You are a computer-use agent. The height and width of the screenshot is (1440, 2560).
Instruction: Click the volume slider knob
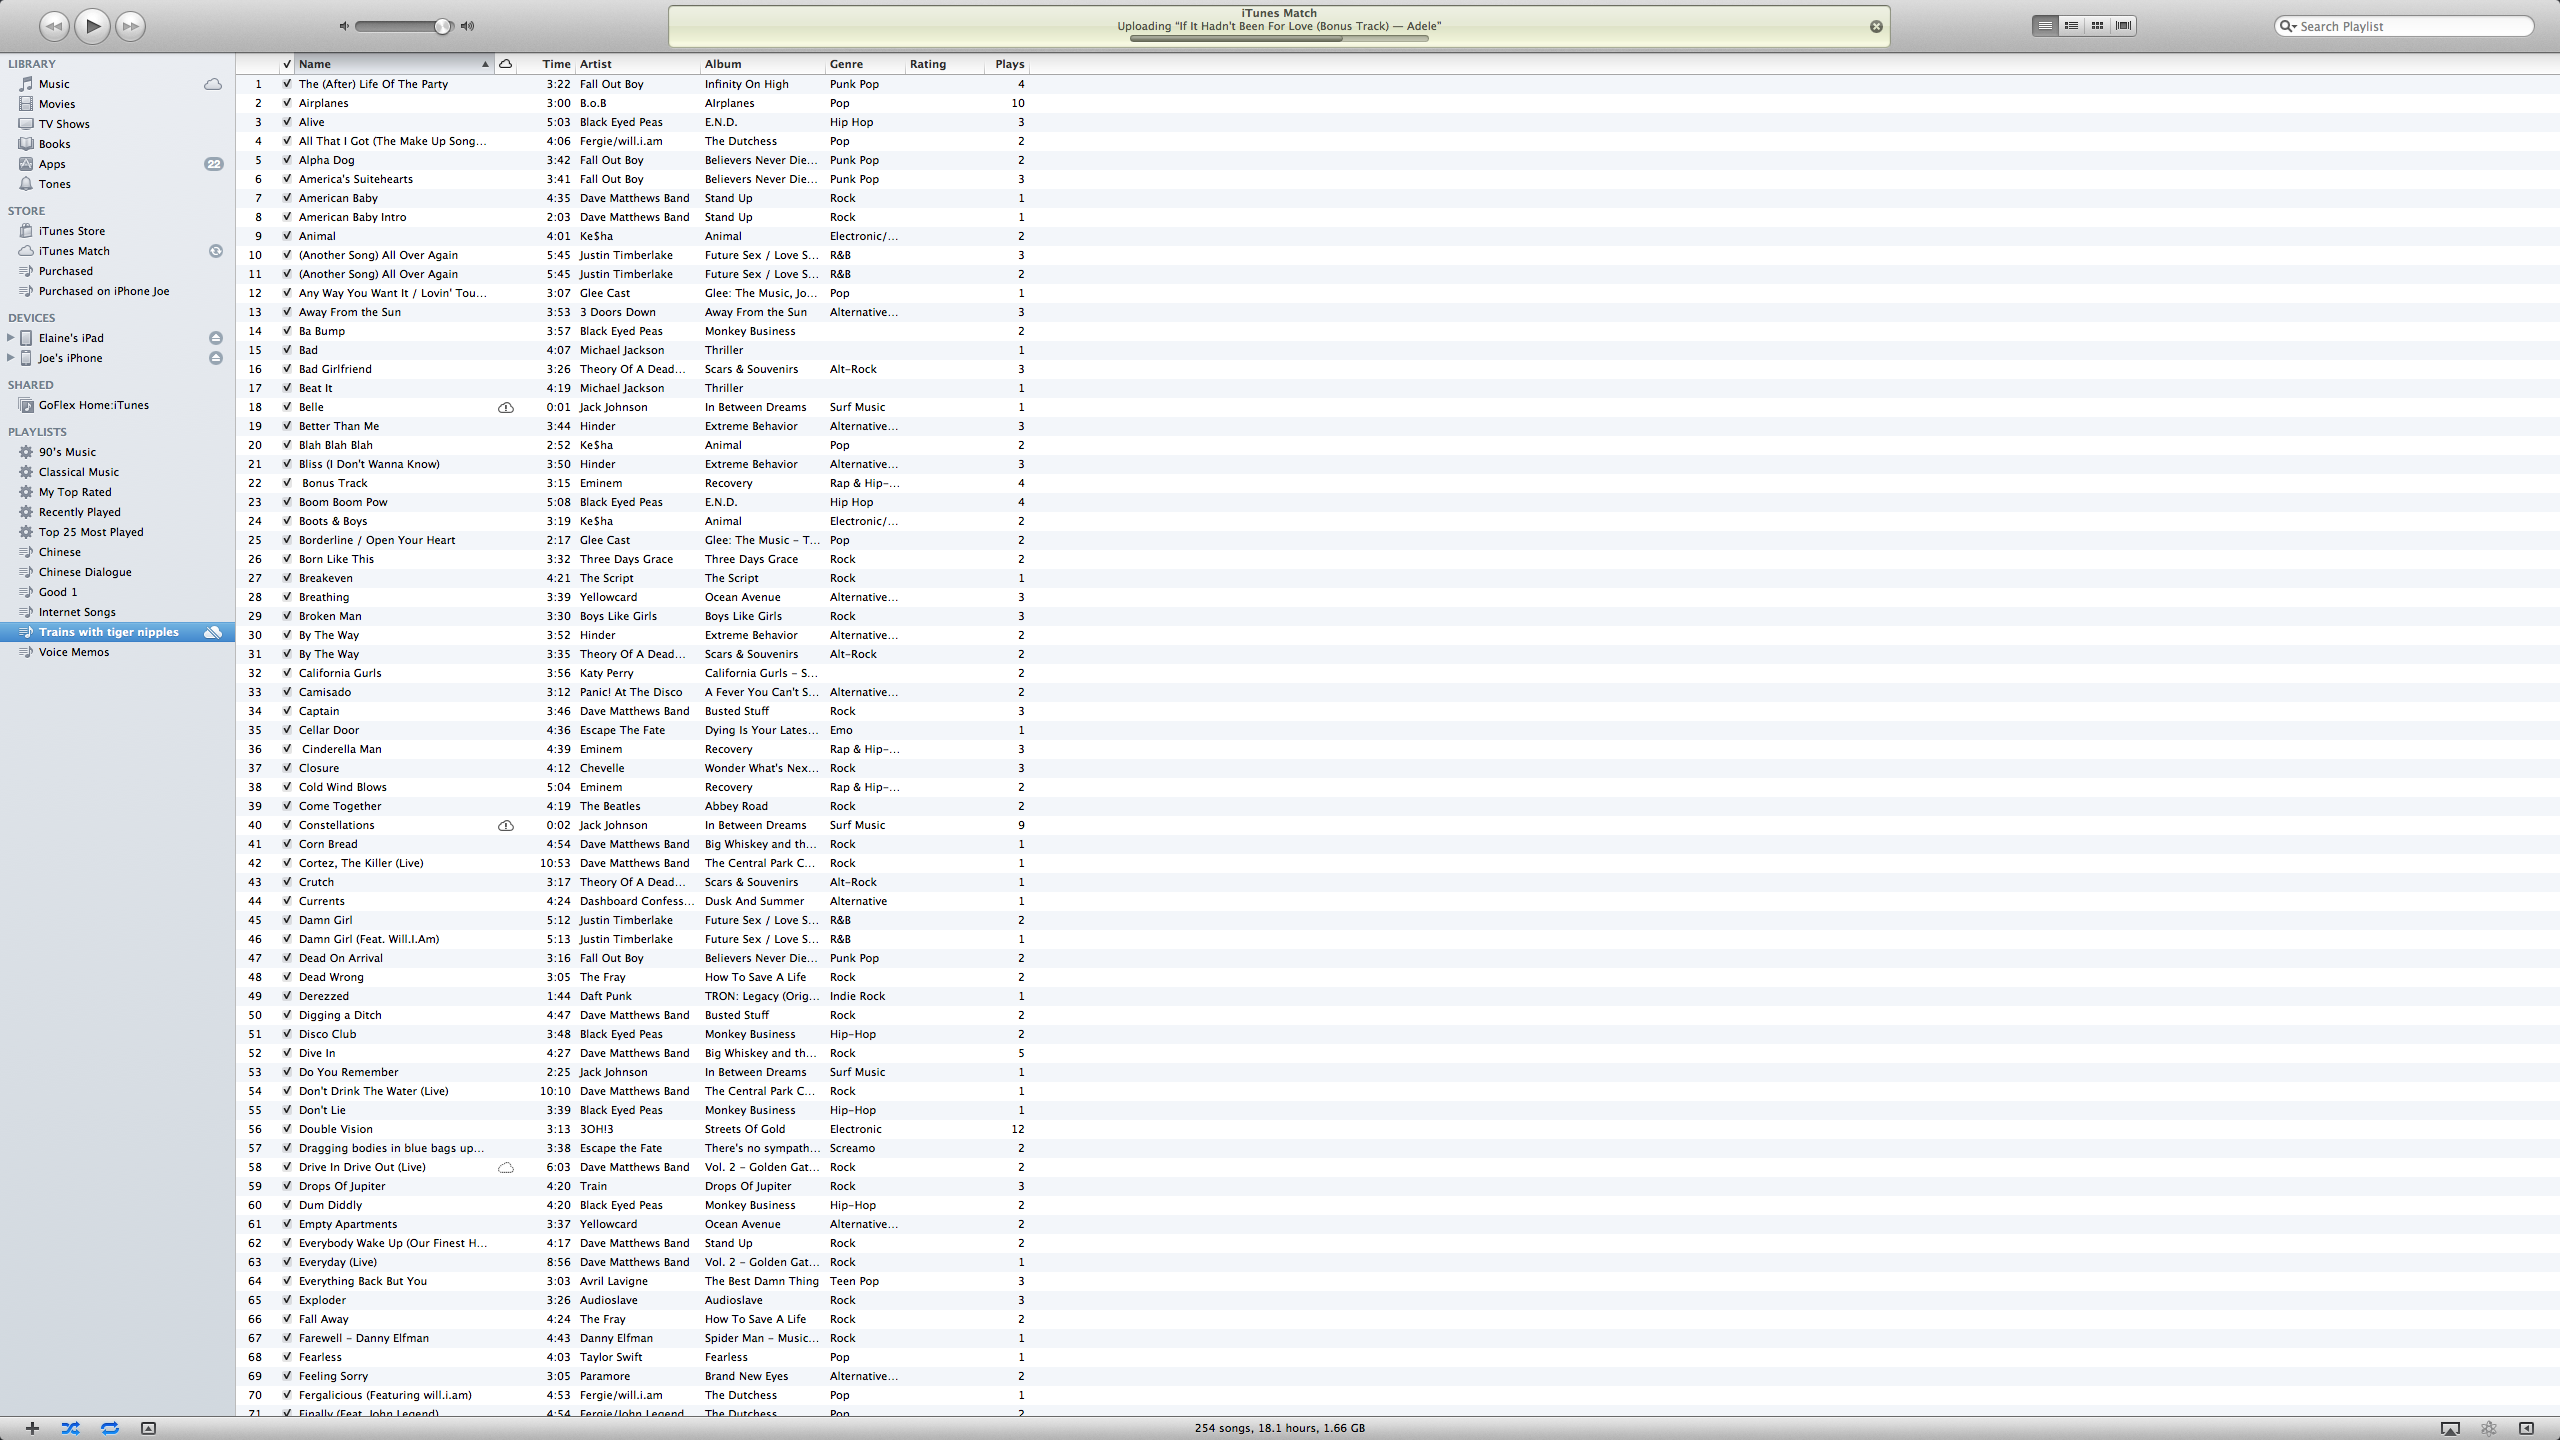coord(442,26)
